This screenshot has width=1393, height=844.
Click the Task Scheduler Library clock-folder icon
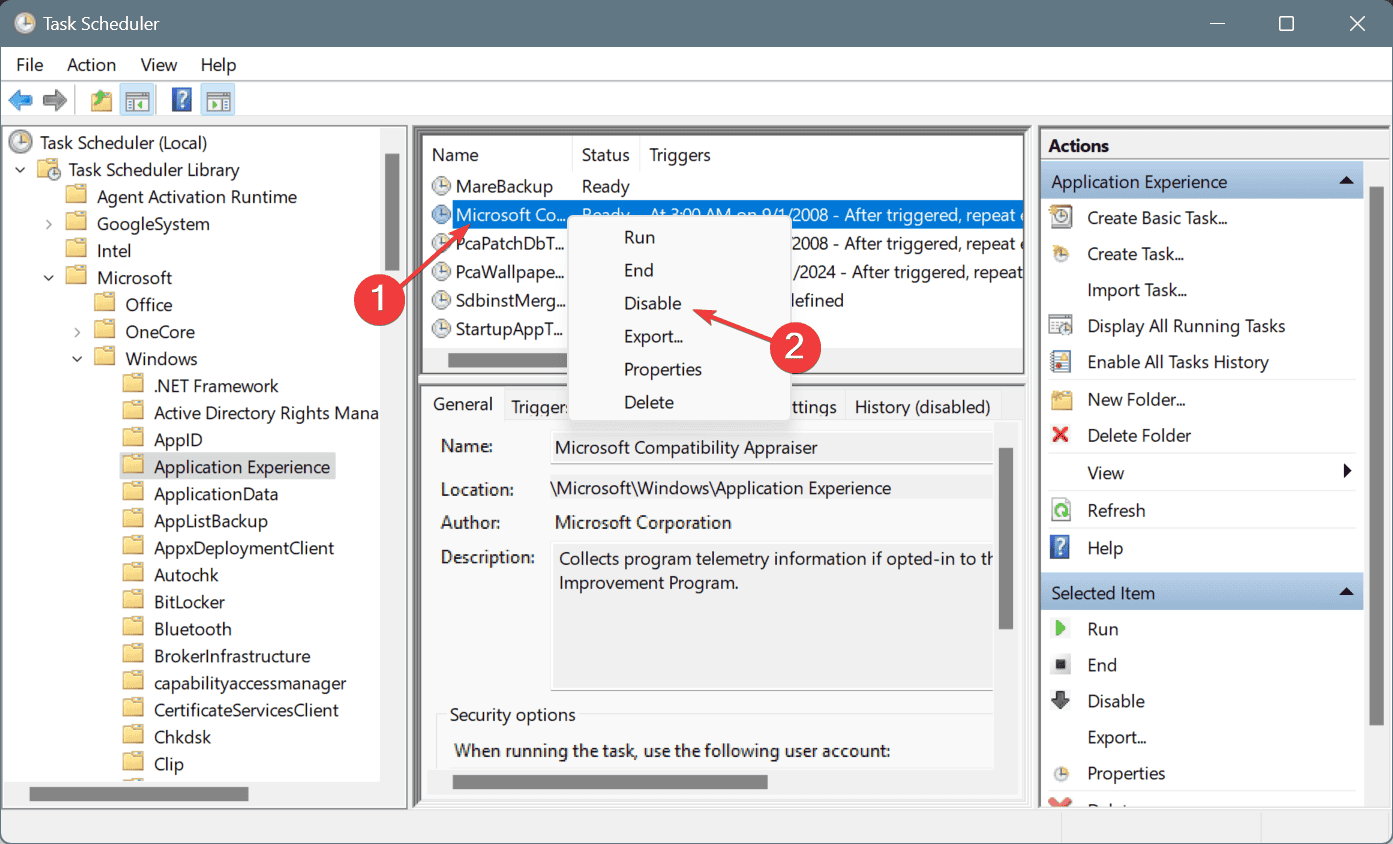point(49,169)
